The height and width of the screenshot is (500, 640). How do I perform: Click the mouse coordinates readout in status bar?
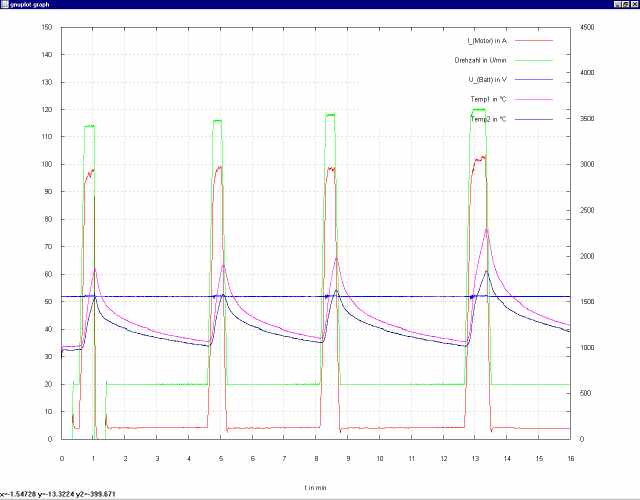[58, 494]
